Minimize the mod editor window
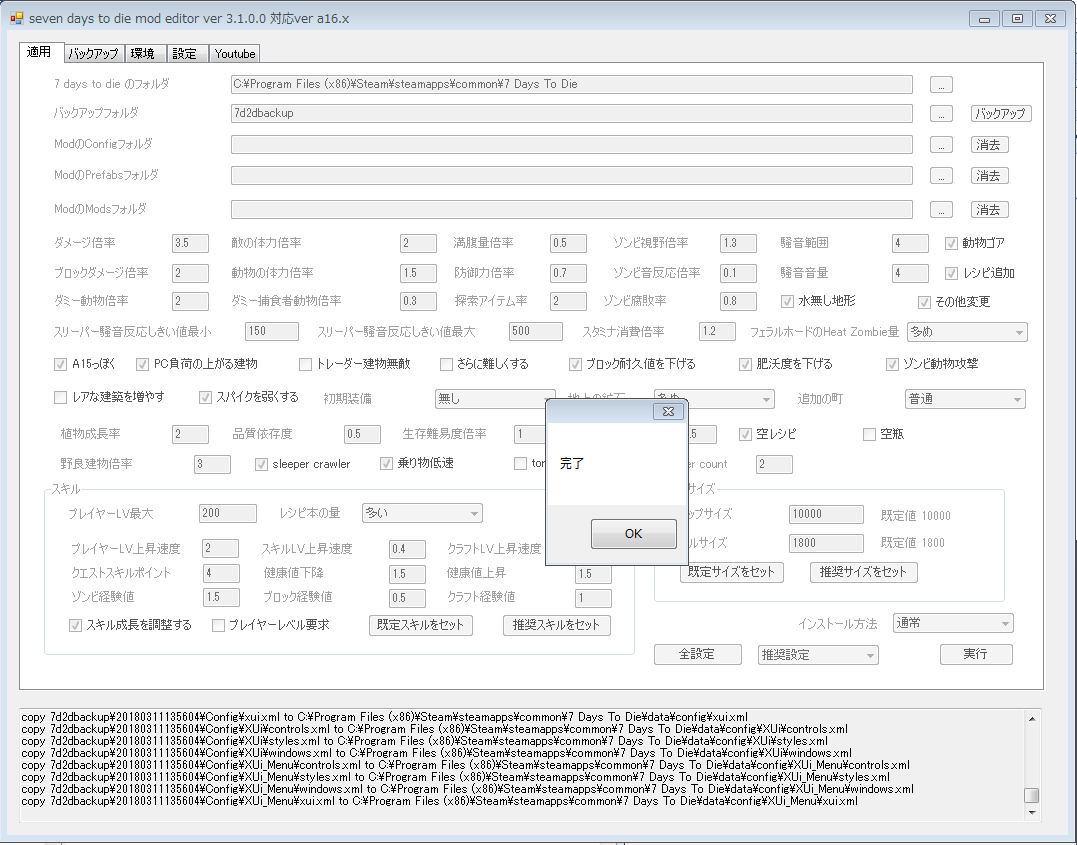 point(984,19)
